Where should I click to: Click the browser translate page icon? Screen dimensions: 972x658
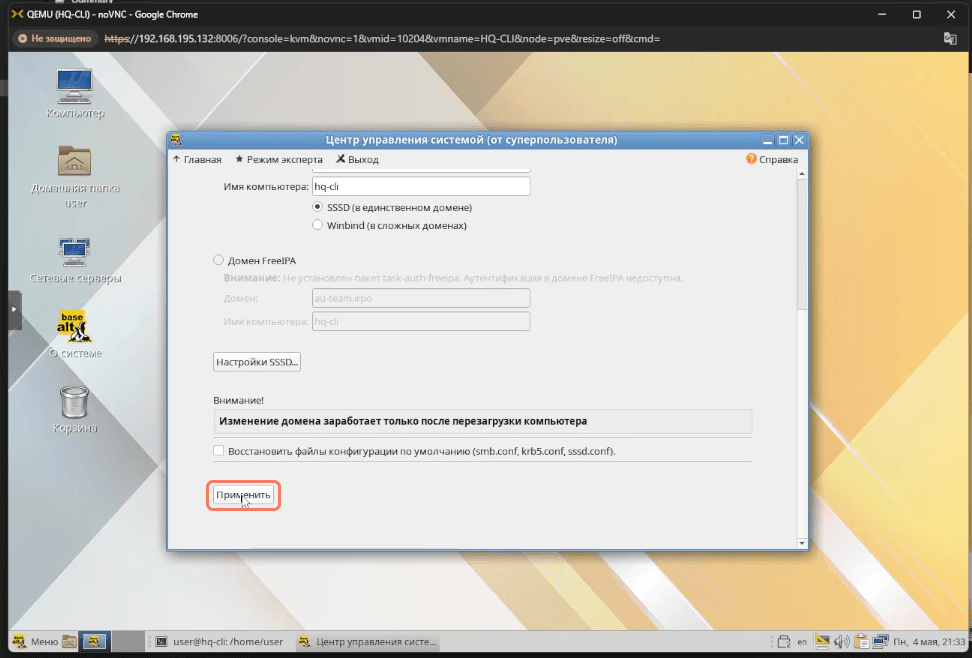[950, 38]
